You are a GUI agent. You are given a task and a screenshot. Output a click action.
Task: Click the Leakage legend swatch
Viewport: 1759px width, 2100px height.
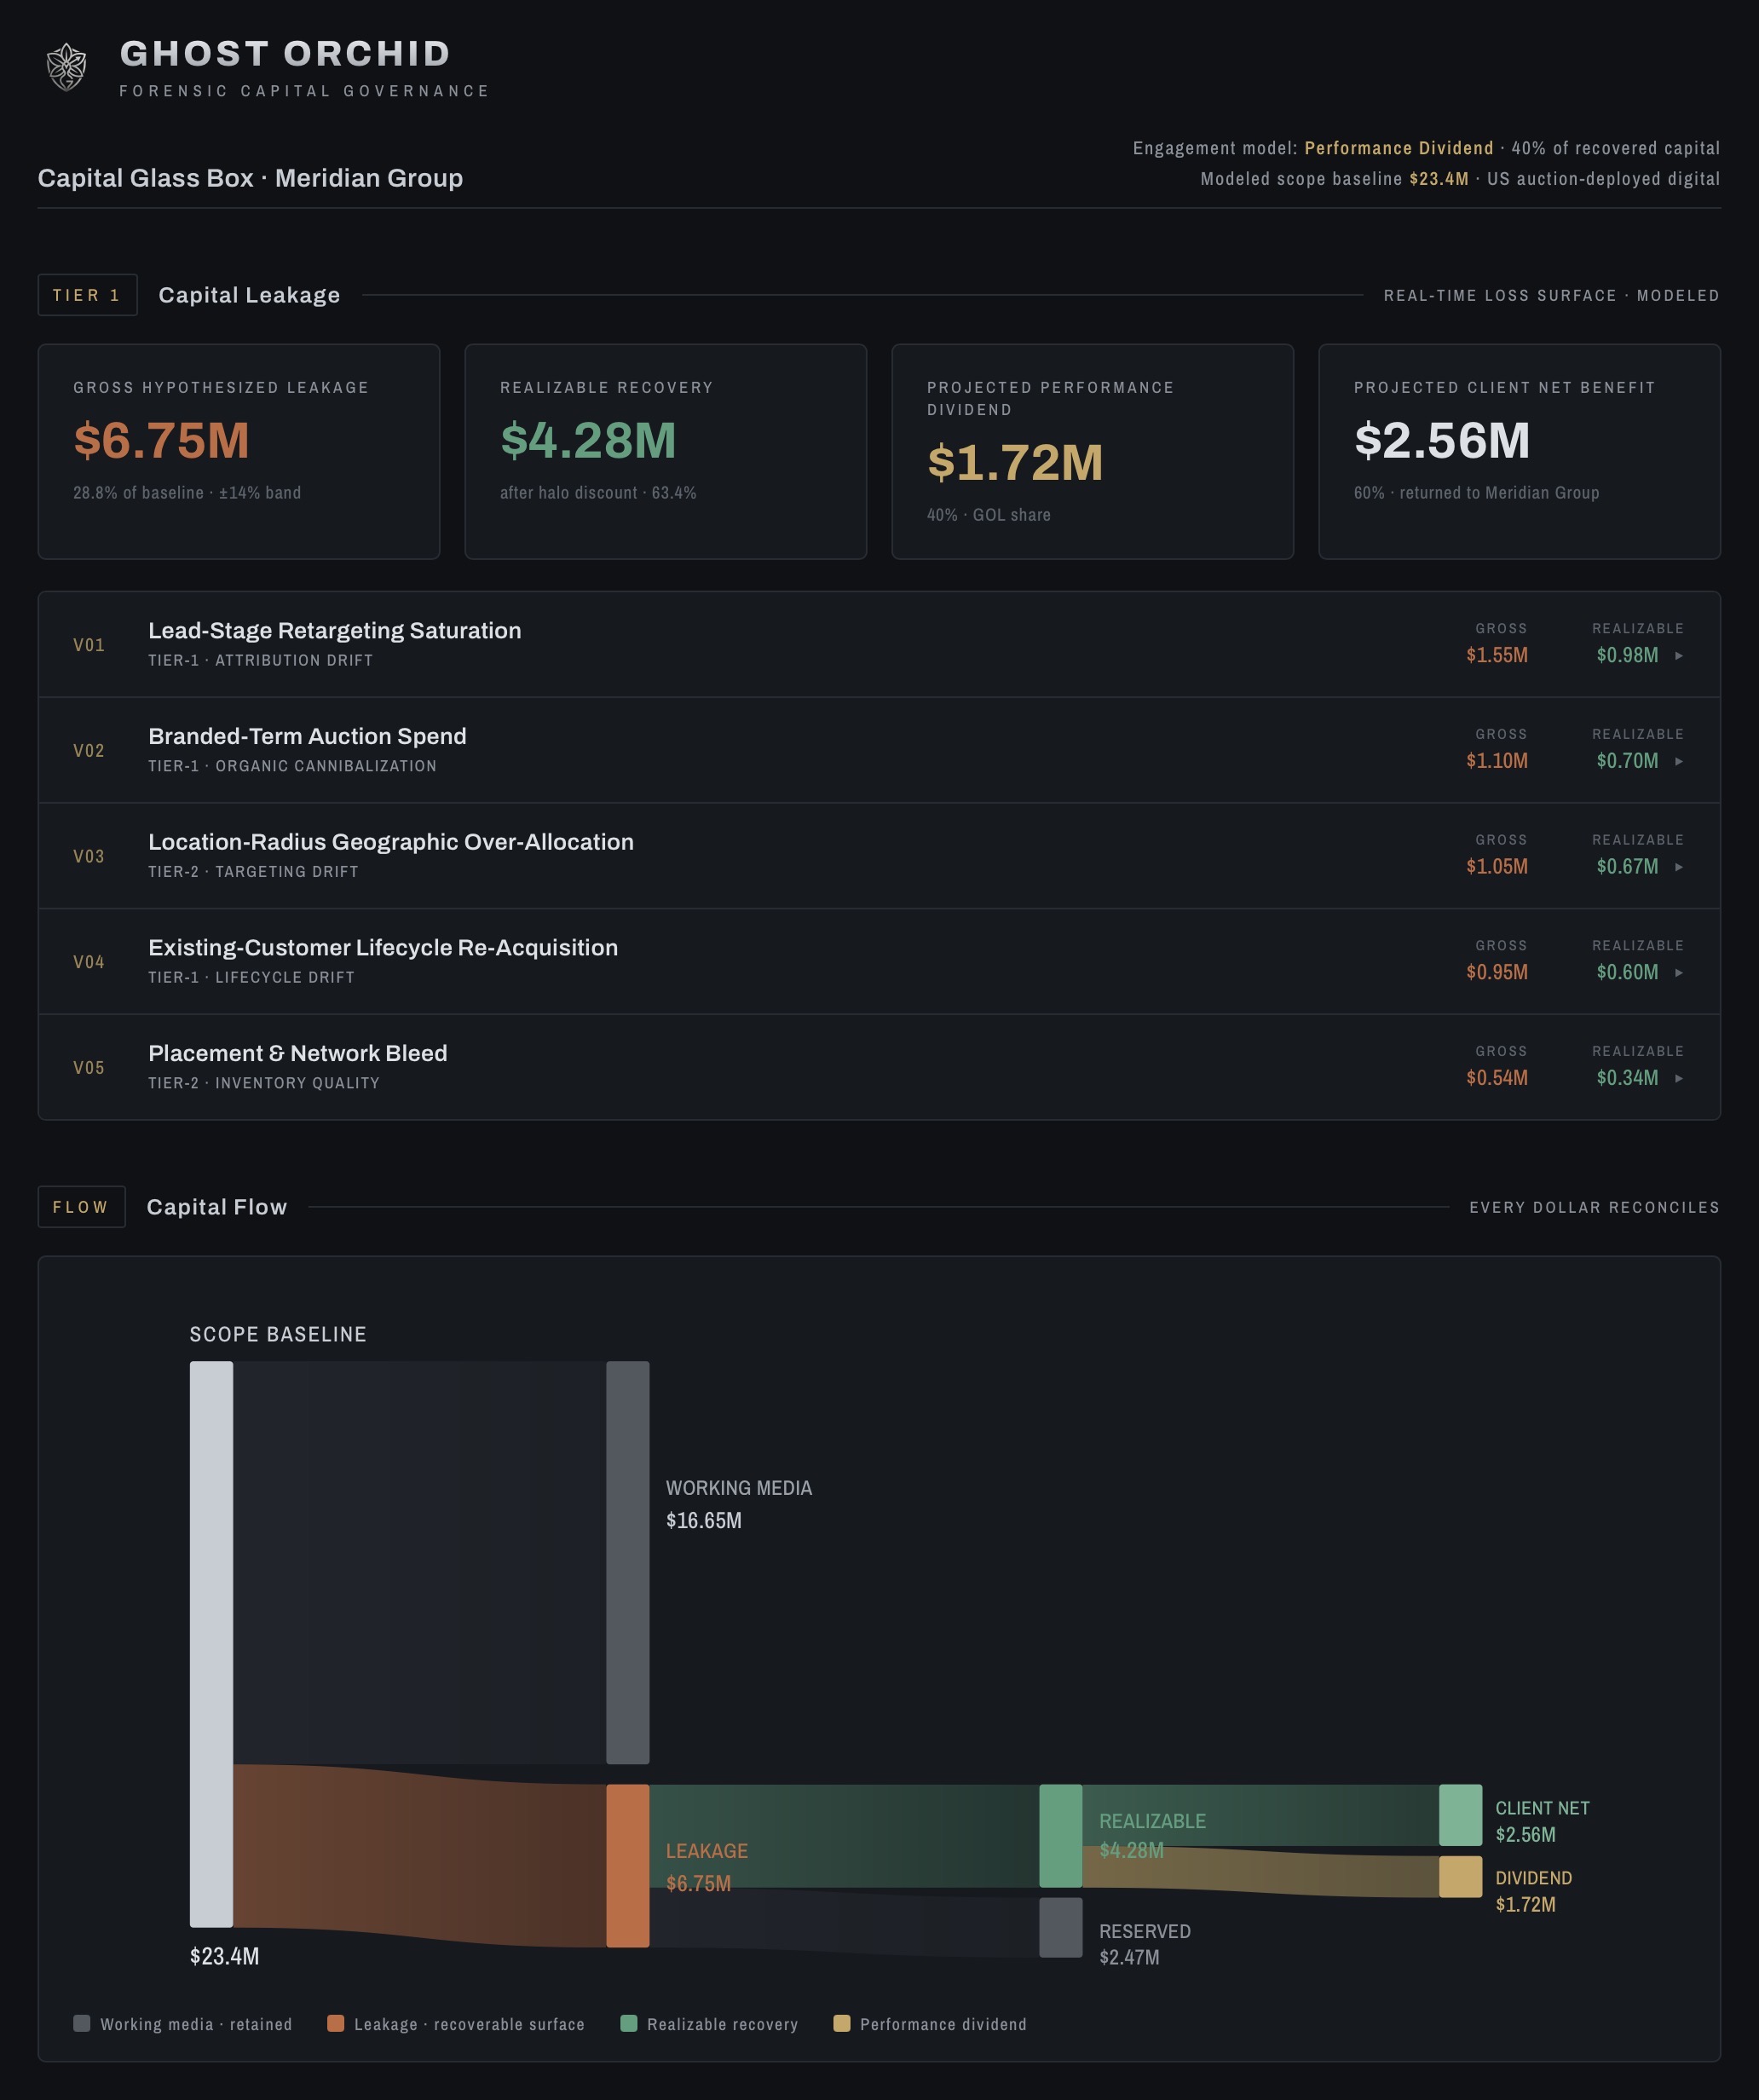click(336, 2023)
